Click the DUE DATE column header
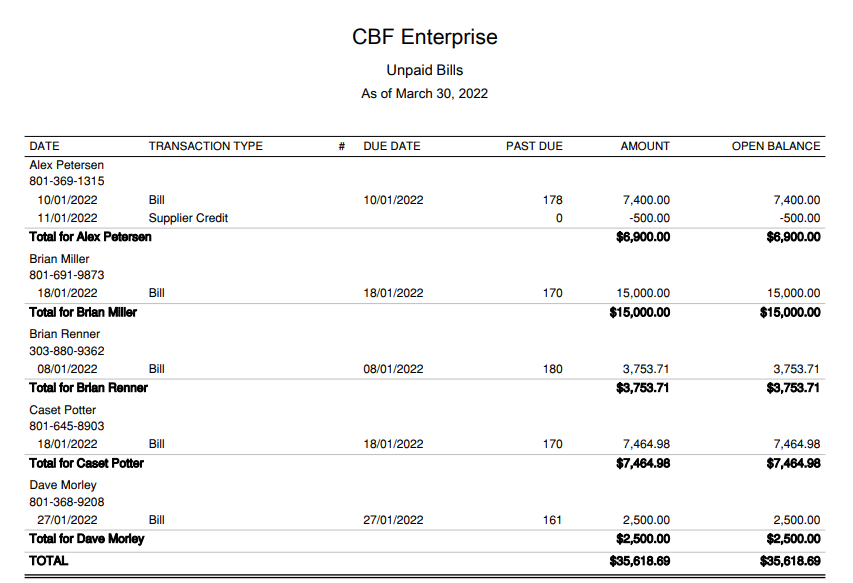 (392, 146)
